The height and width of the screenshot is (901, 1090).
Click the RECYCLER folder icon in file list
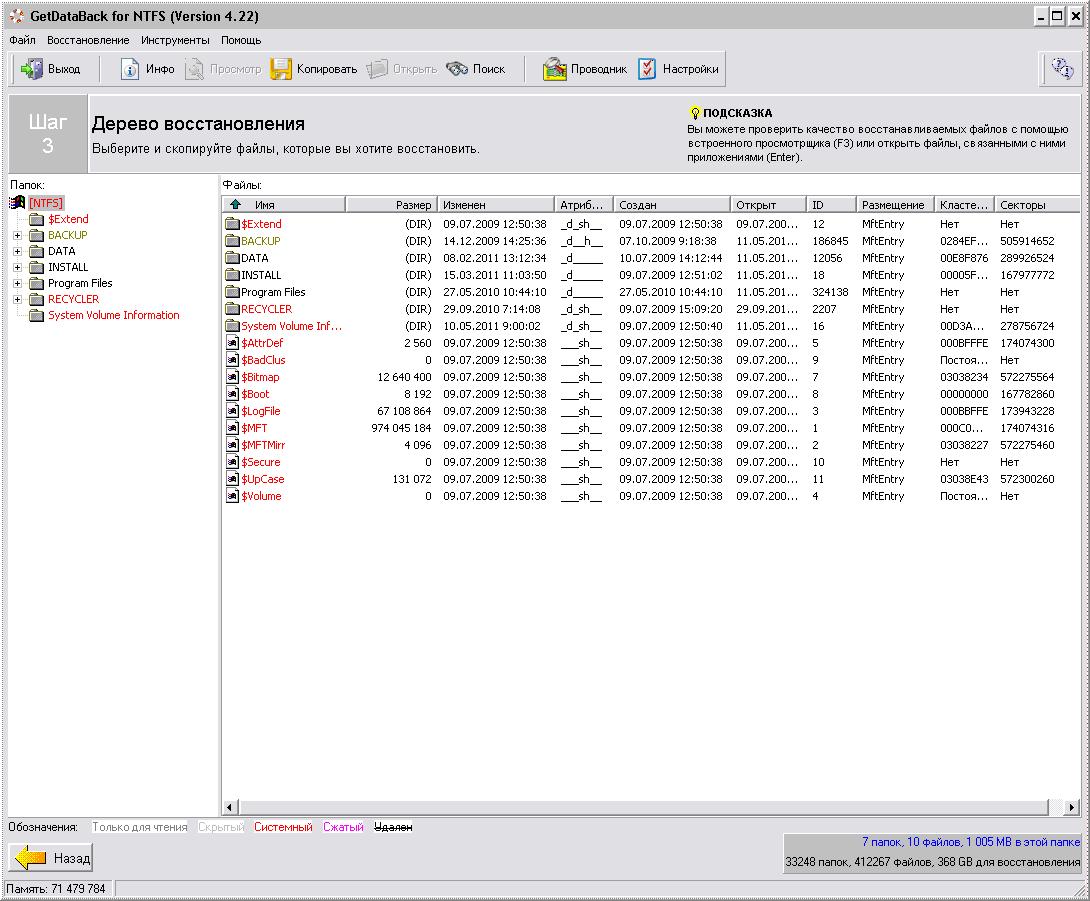(x=233, y=309)
